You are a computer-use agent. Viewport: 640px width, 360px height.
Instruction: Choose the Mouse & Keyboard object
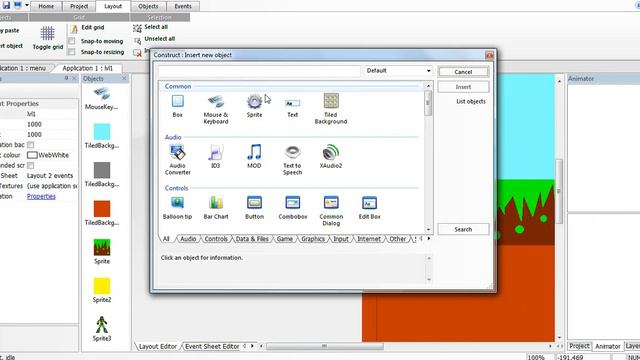coord(216,109)
